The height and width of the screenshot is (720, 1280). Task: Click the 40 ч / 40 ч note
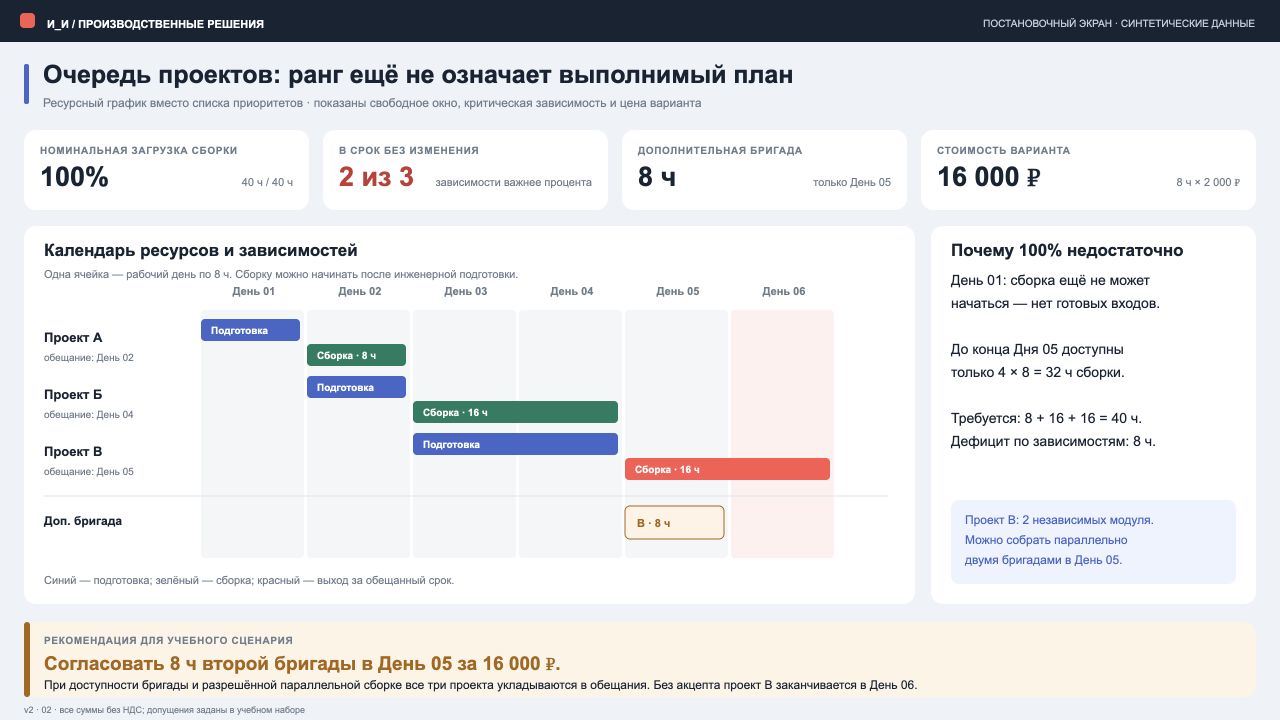tap(267, 182)
